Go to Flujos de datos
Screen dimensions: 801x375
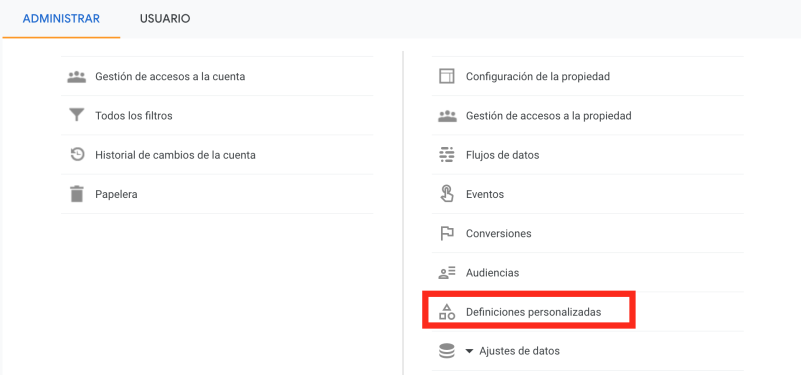(502, 155)
